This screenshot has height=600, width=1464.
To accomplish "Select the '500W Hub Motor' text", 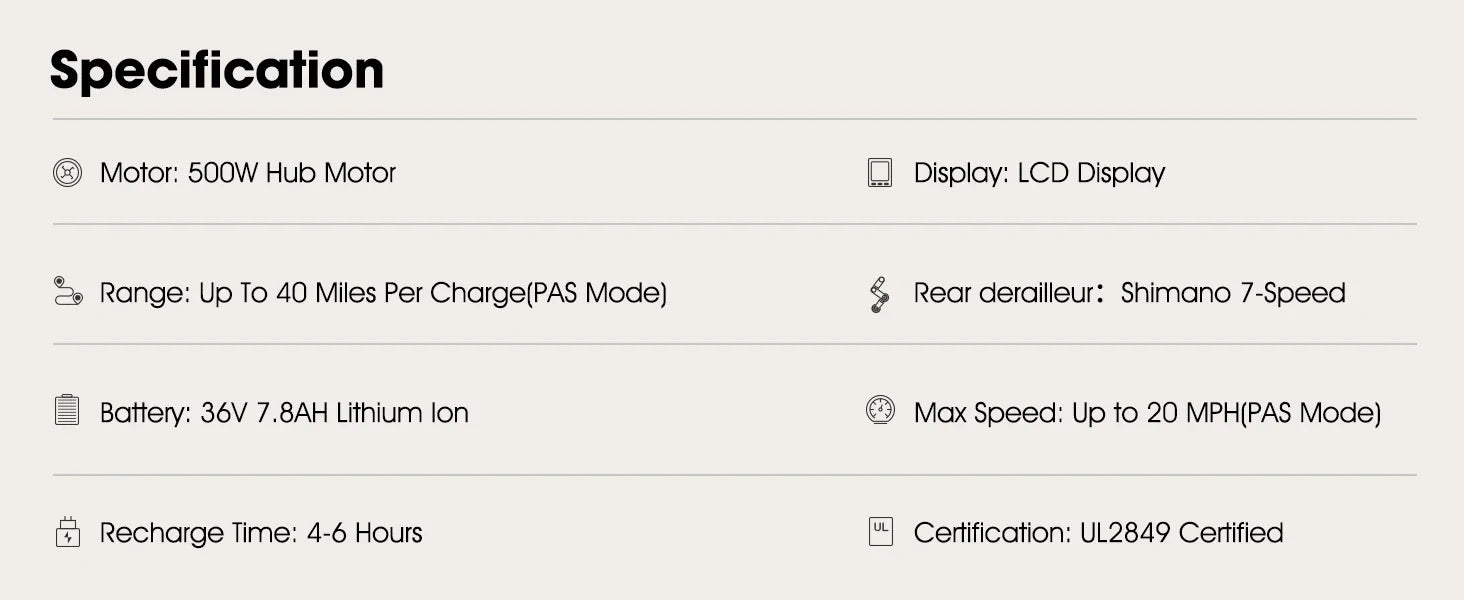I will pyautogui.click(x=292, y=173).
